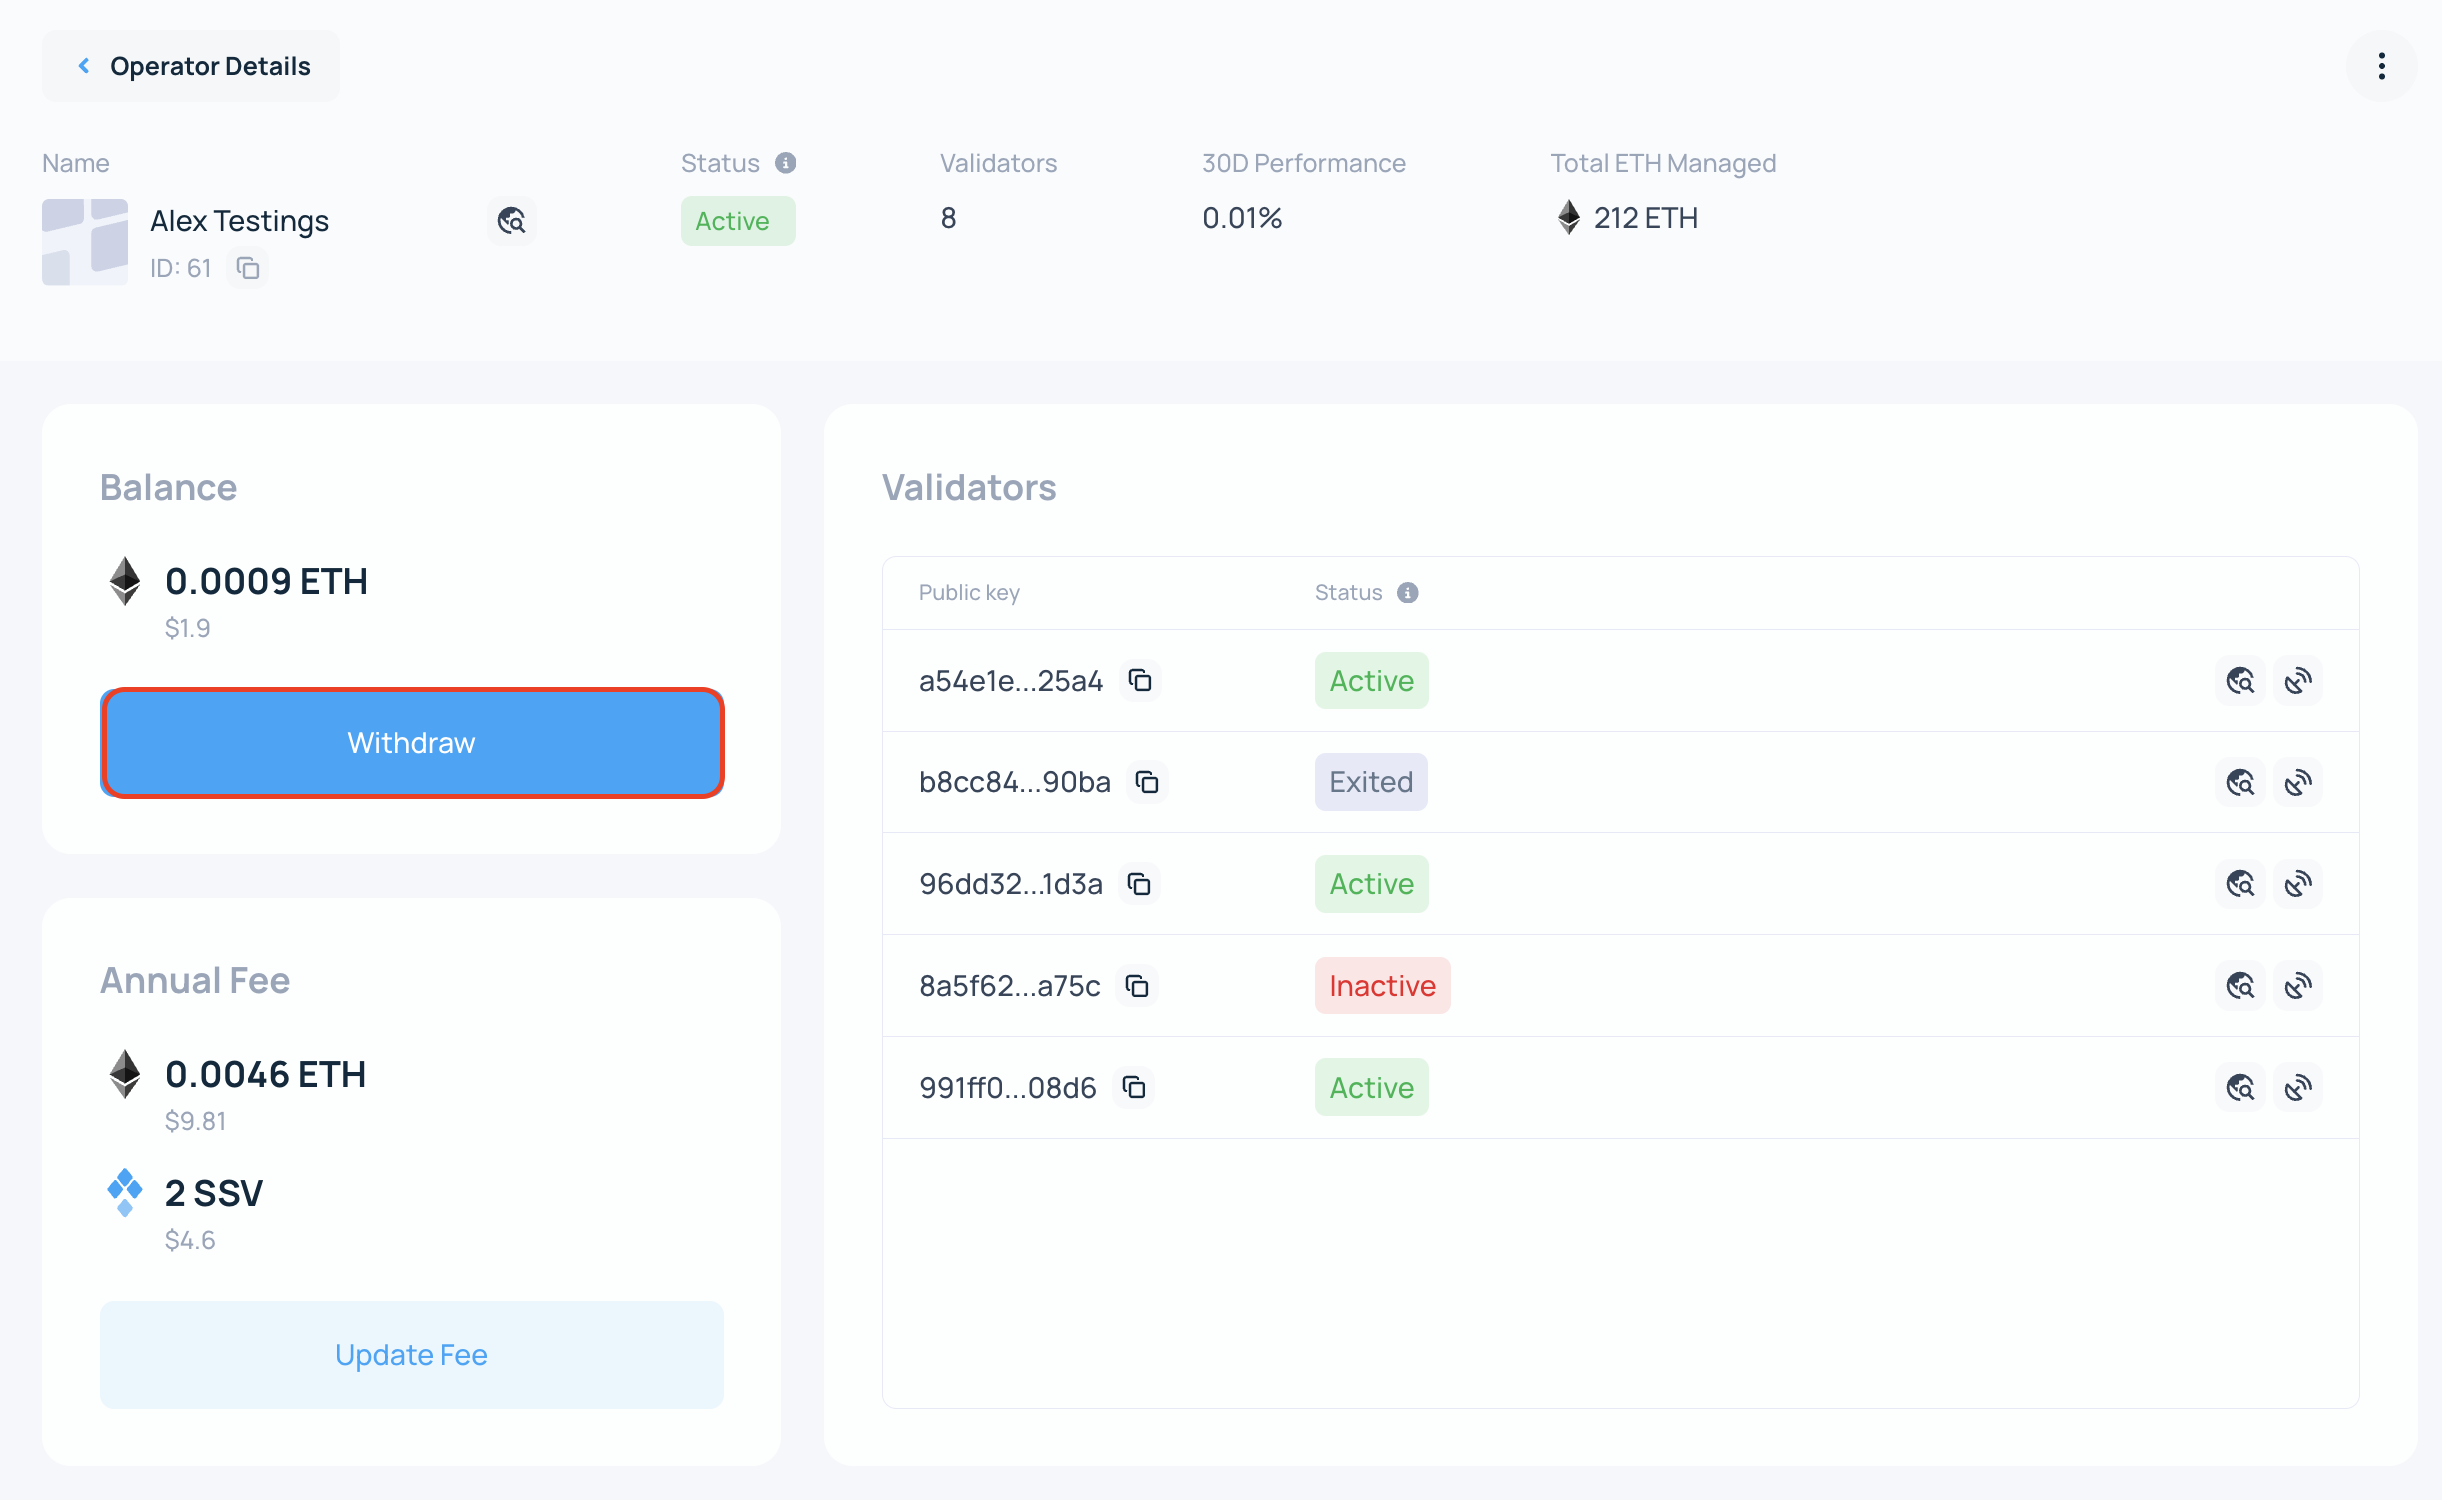Open beacon chain link for validator a54e1e...25a4
The height and width of the screenshot is (1500, 2442).
tap(2298, 681)
